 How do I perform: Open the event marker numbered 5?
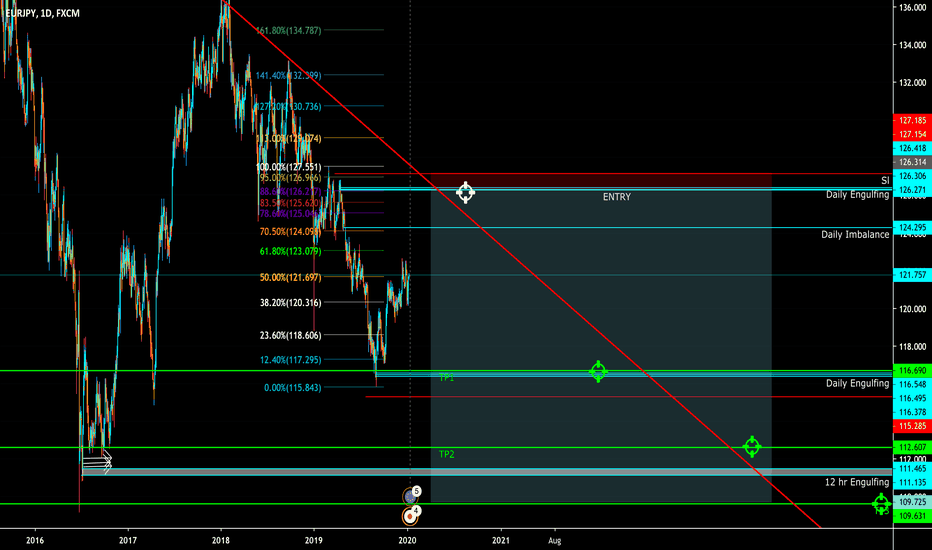coord(415,493)
